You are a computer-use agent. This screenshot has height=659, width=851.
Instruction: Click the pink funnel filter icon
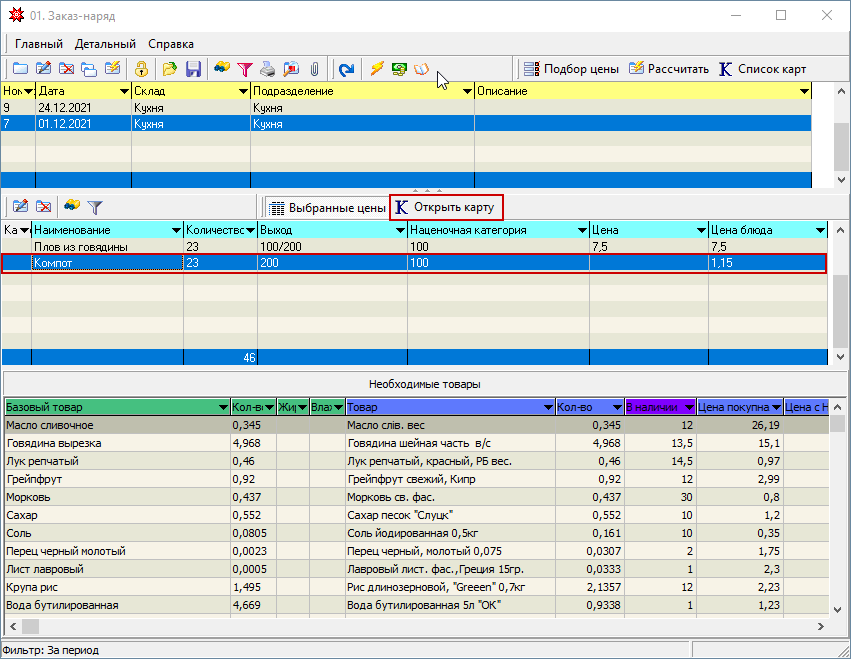(244, 70)
